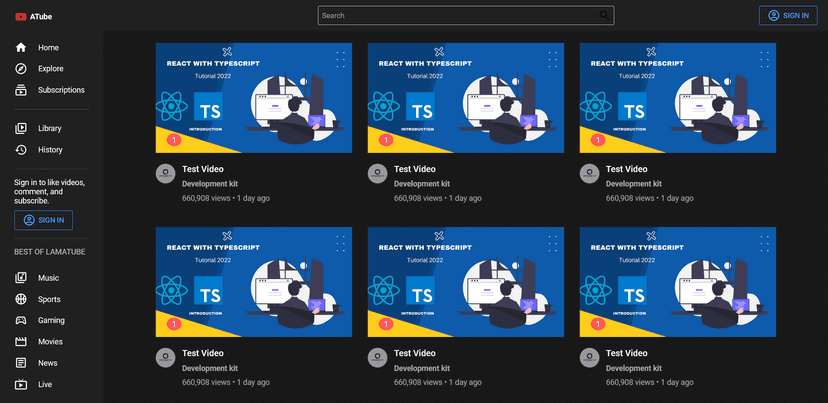Click the SIGN IN button in the header

(x=788, y=15)
